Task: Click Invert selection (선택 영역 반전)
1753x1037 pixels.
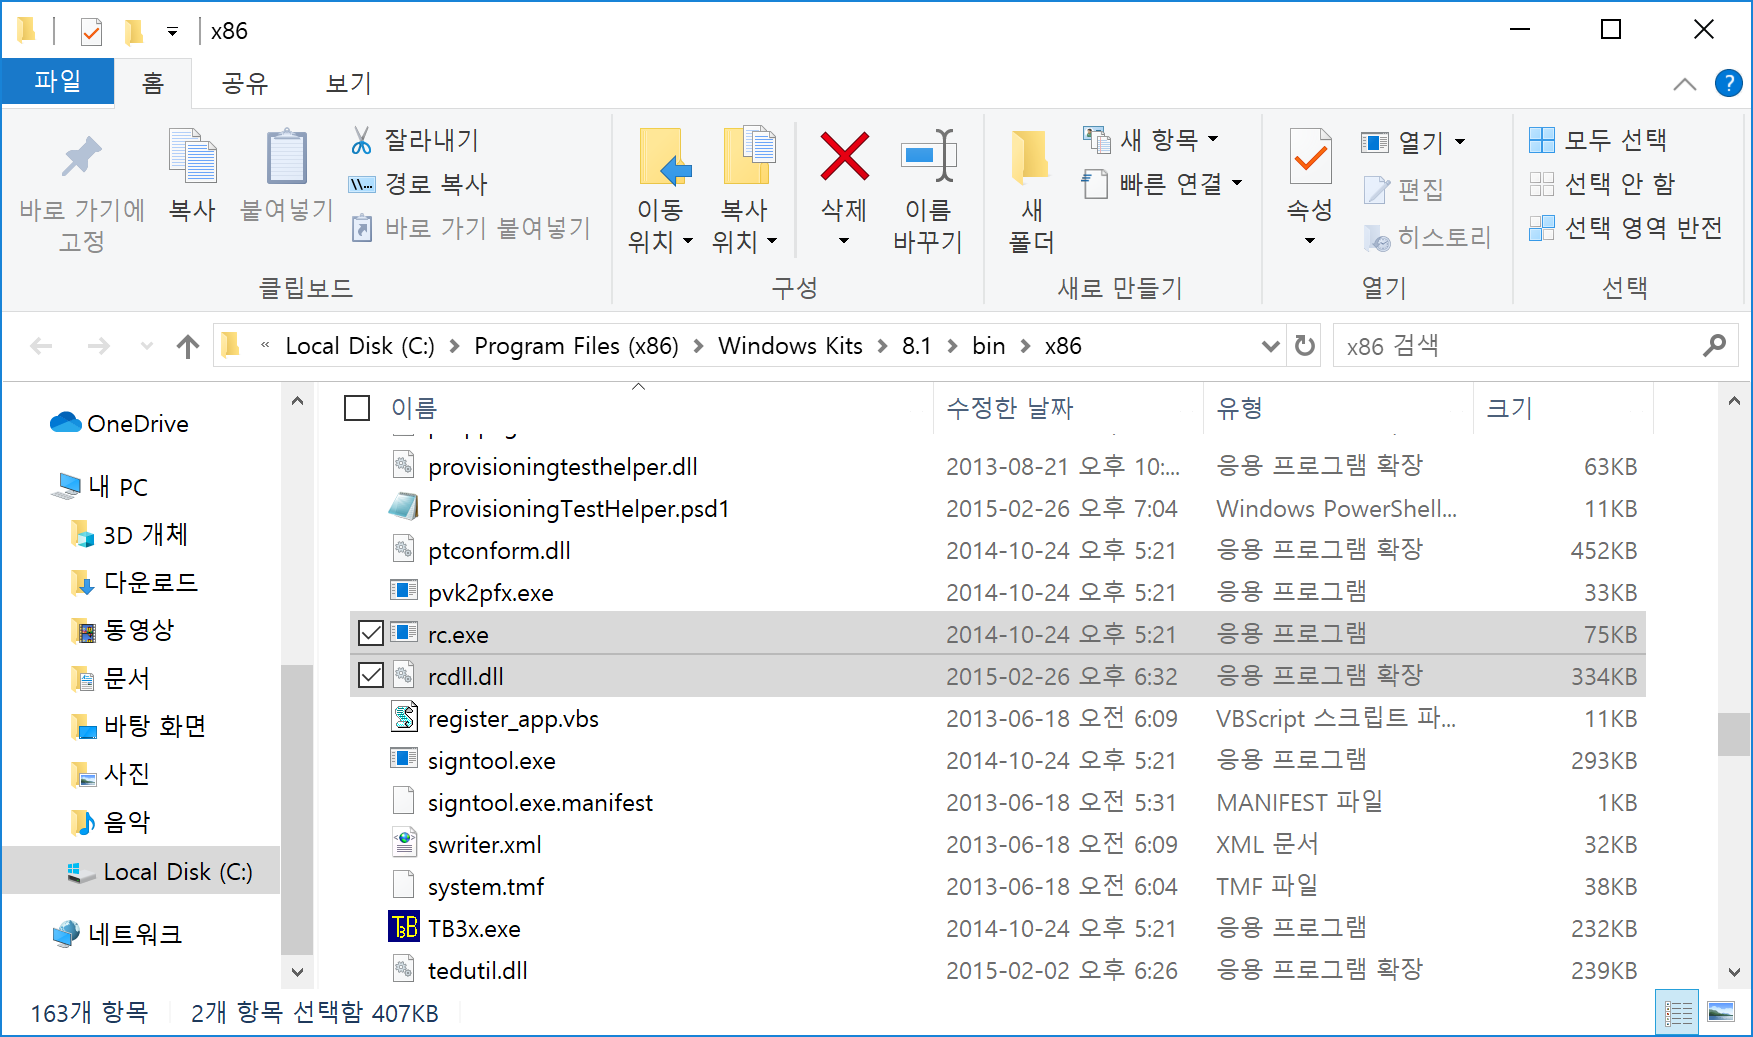Action: [1626, 228]
